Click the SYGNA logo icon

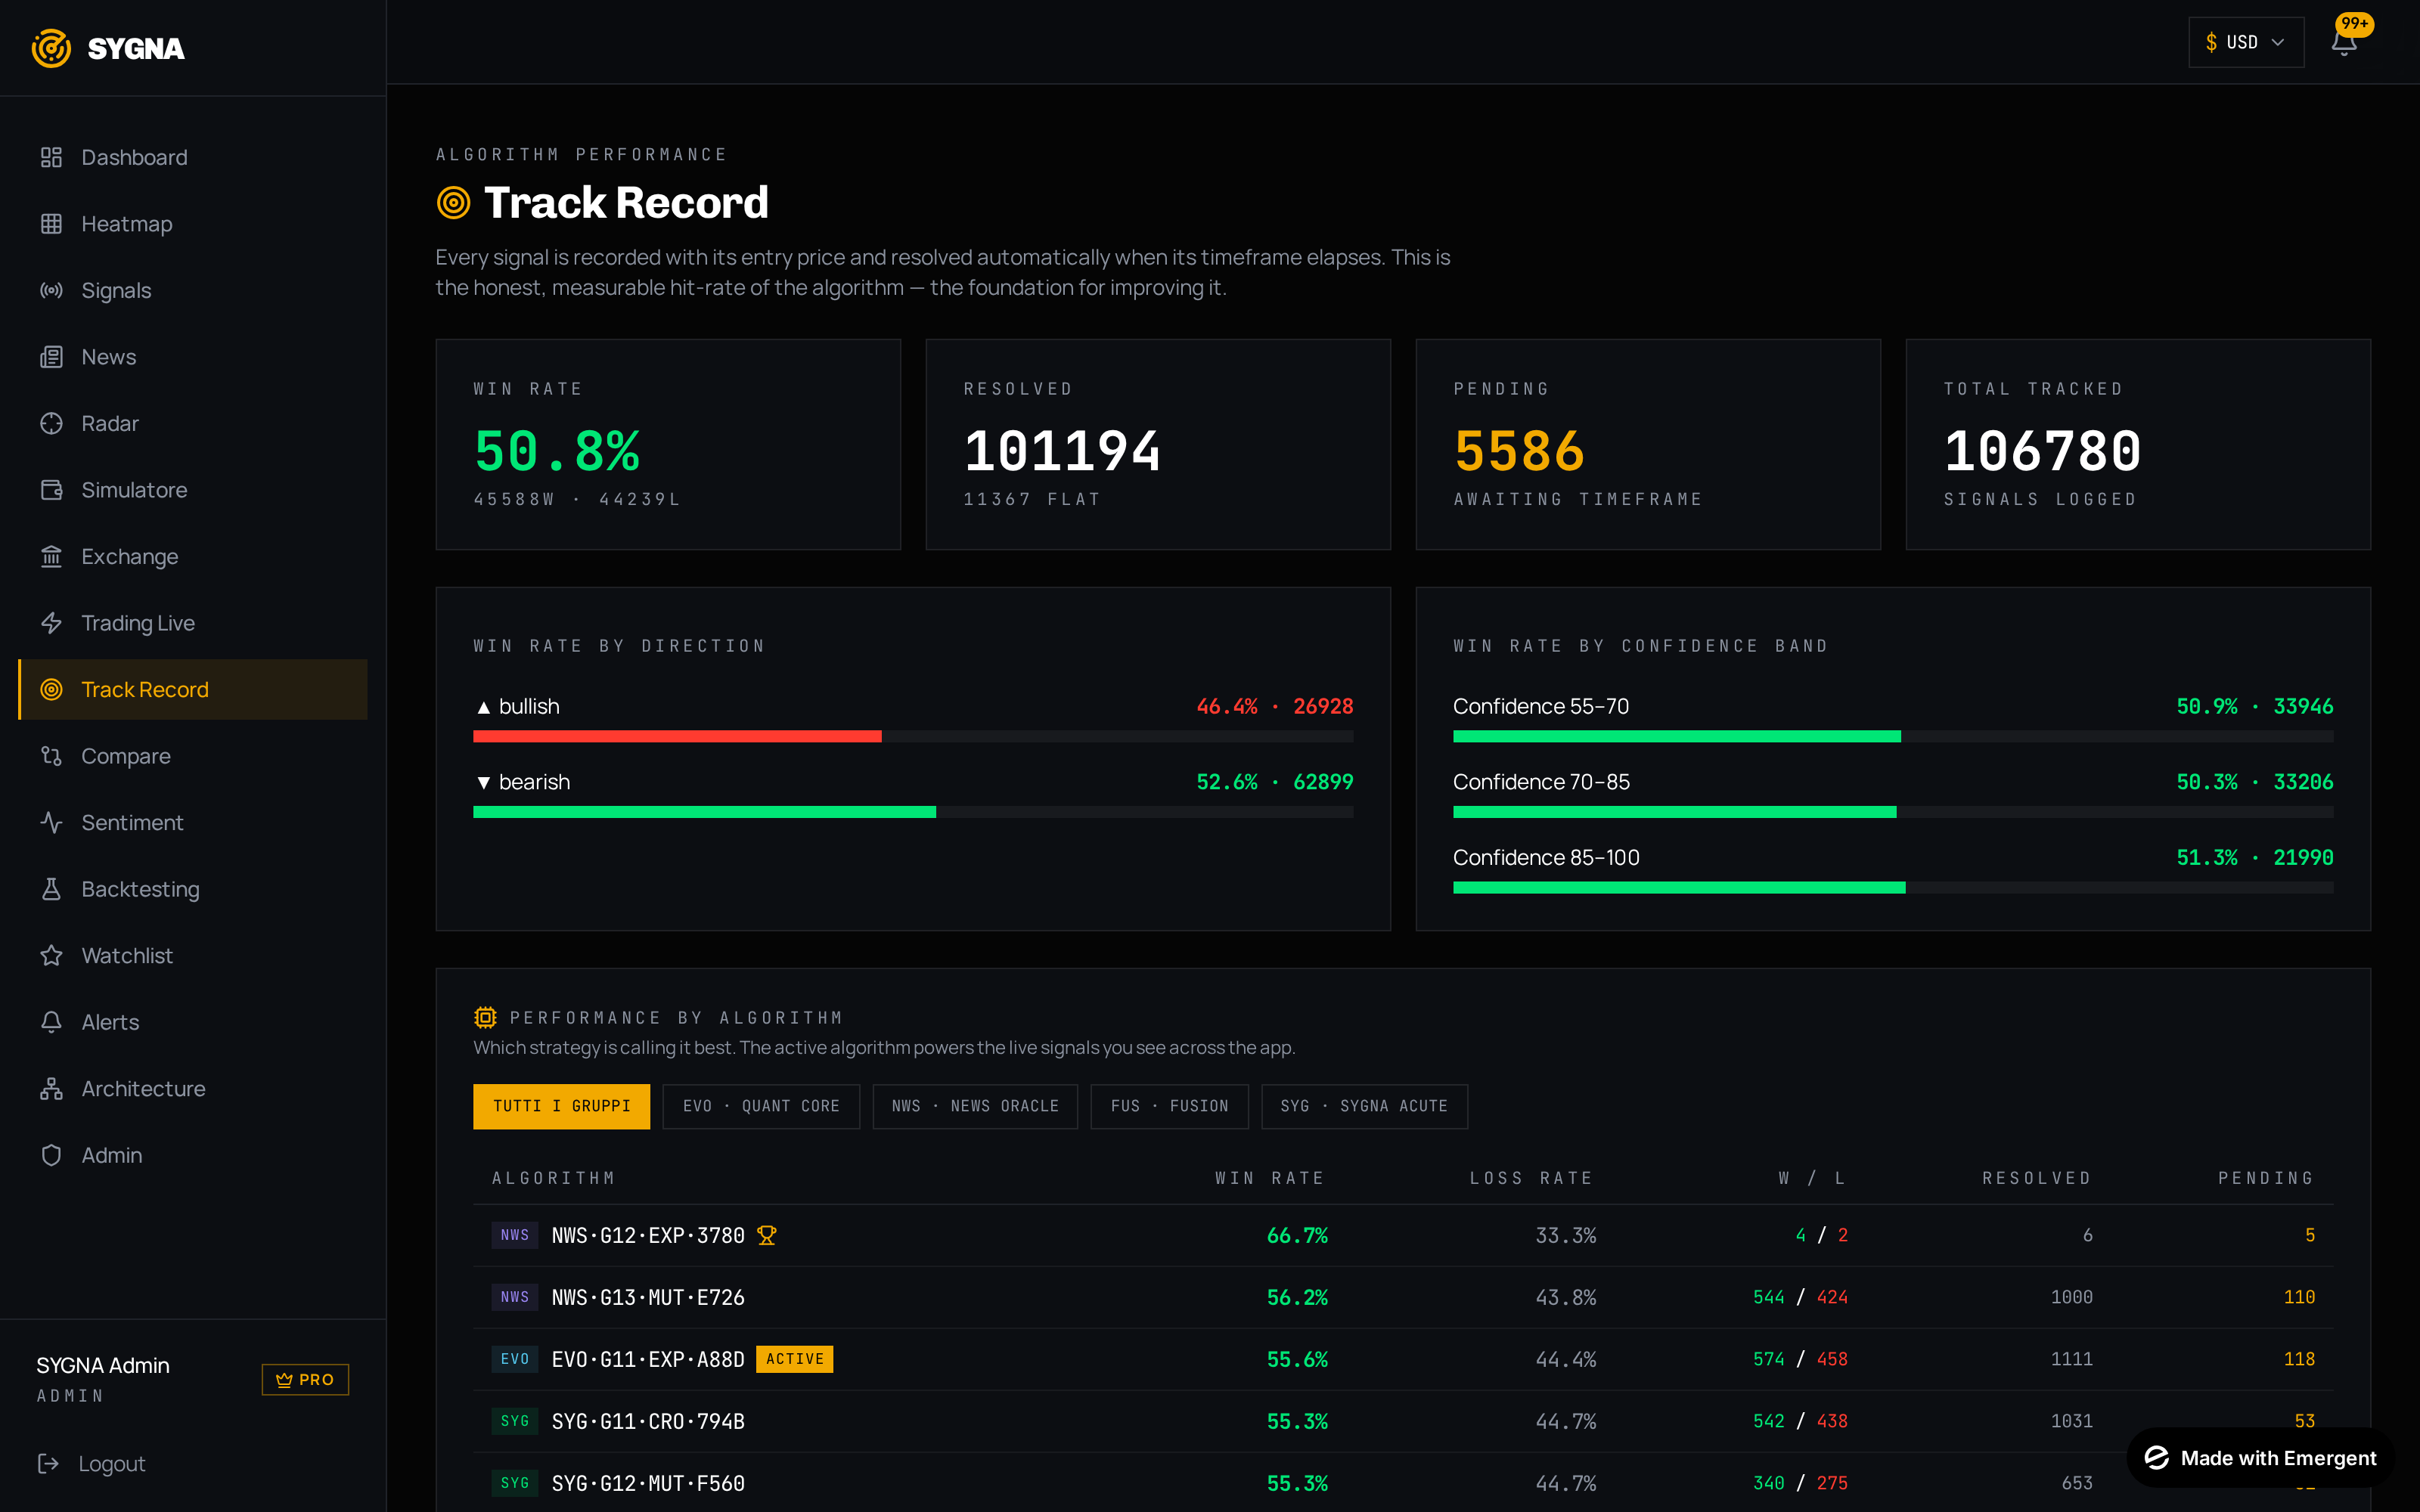(51, 48)
